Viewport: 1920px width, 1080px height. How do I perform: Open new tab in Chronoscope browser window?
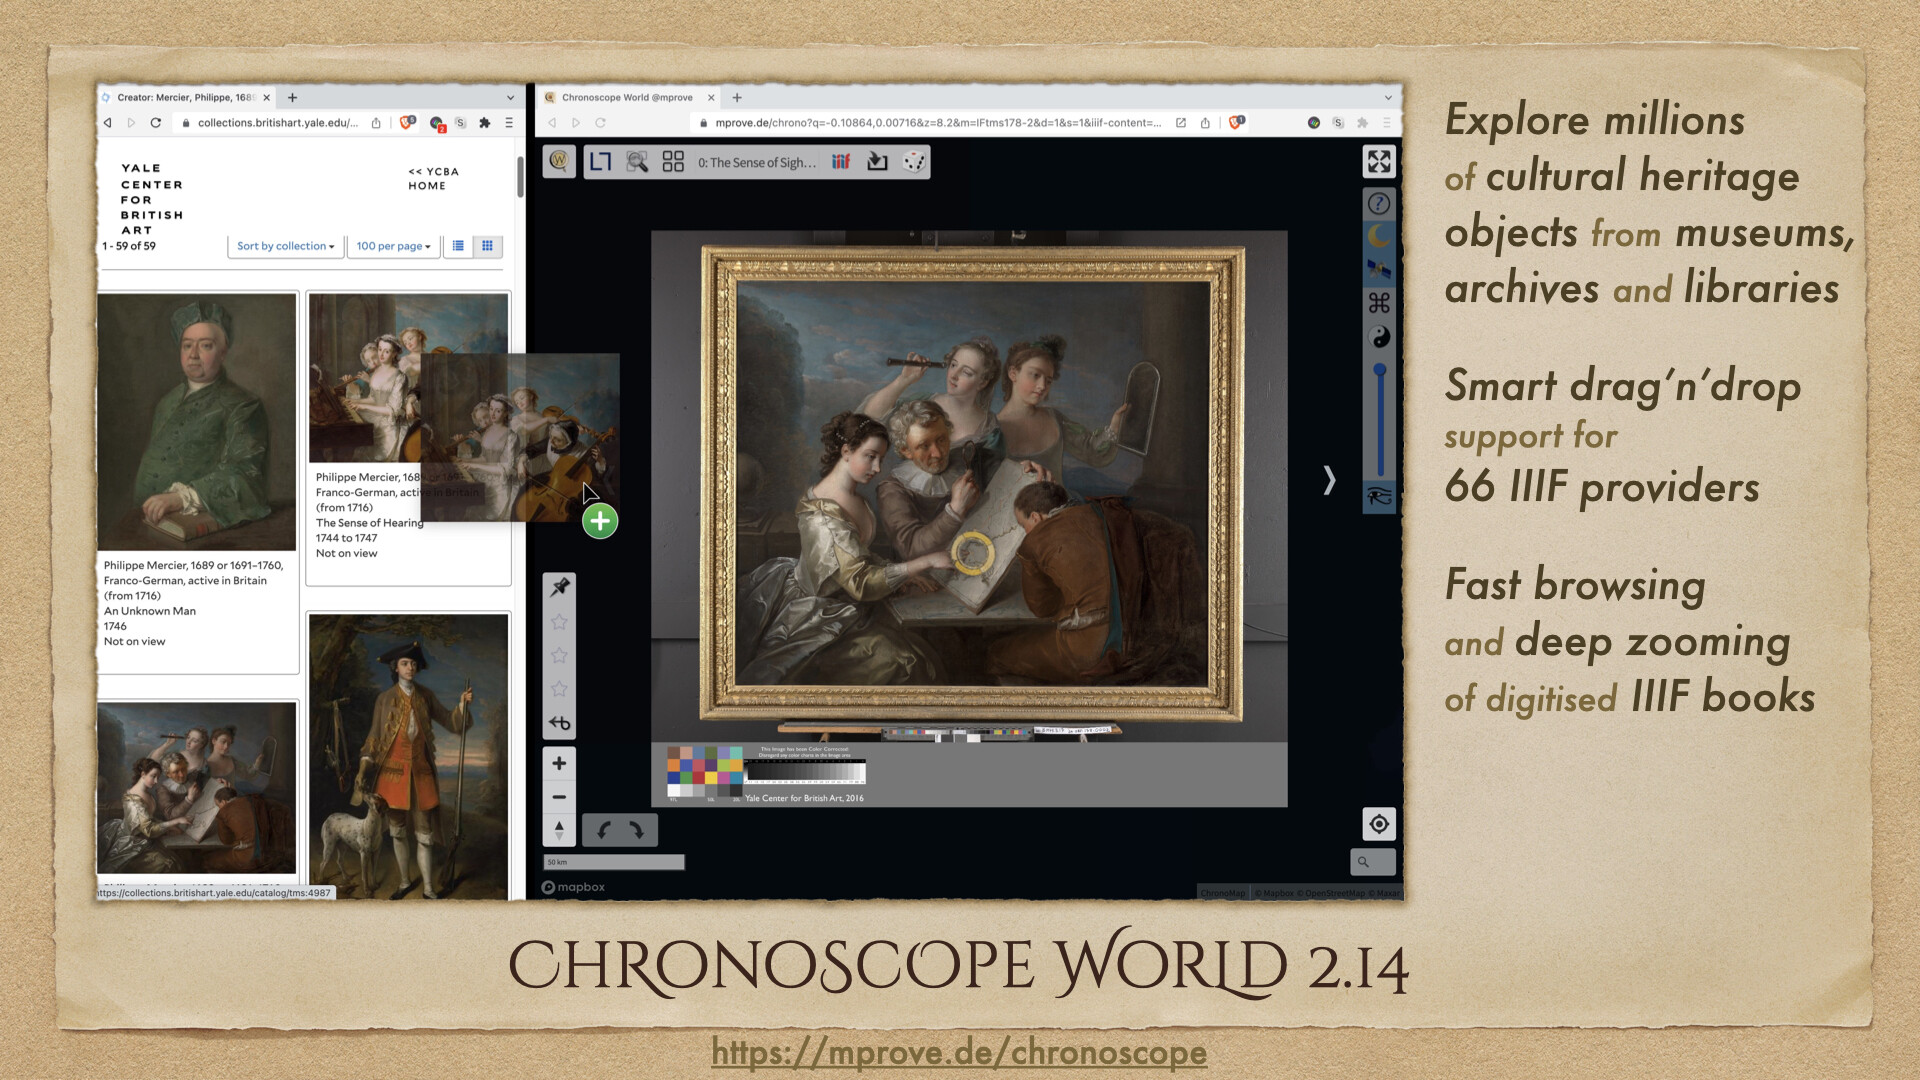pyautogui.click(x=737, y=97)
